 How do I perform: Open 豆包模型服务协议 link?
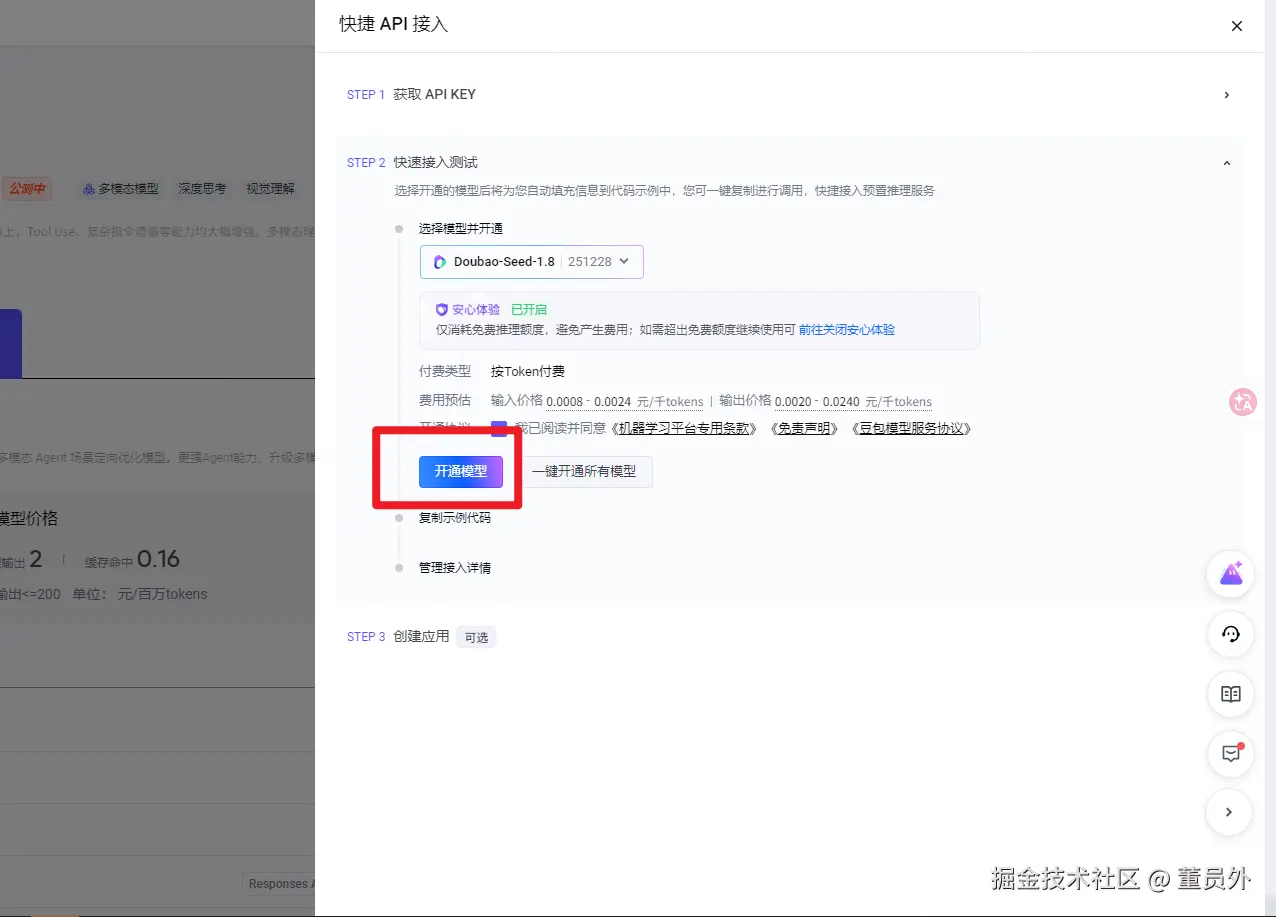coord(911,429)
